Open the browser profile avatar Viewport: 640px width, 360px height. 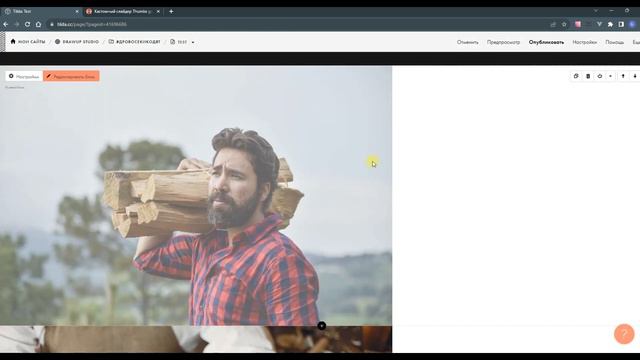coord(632,24)
